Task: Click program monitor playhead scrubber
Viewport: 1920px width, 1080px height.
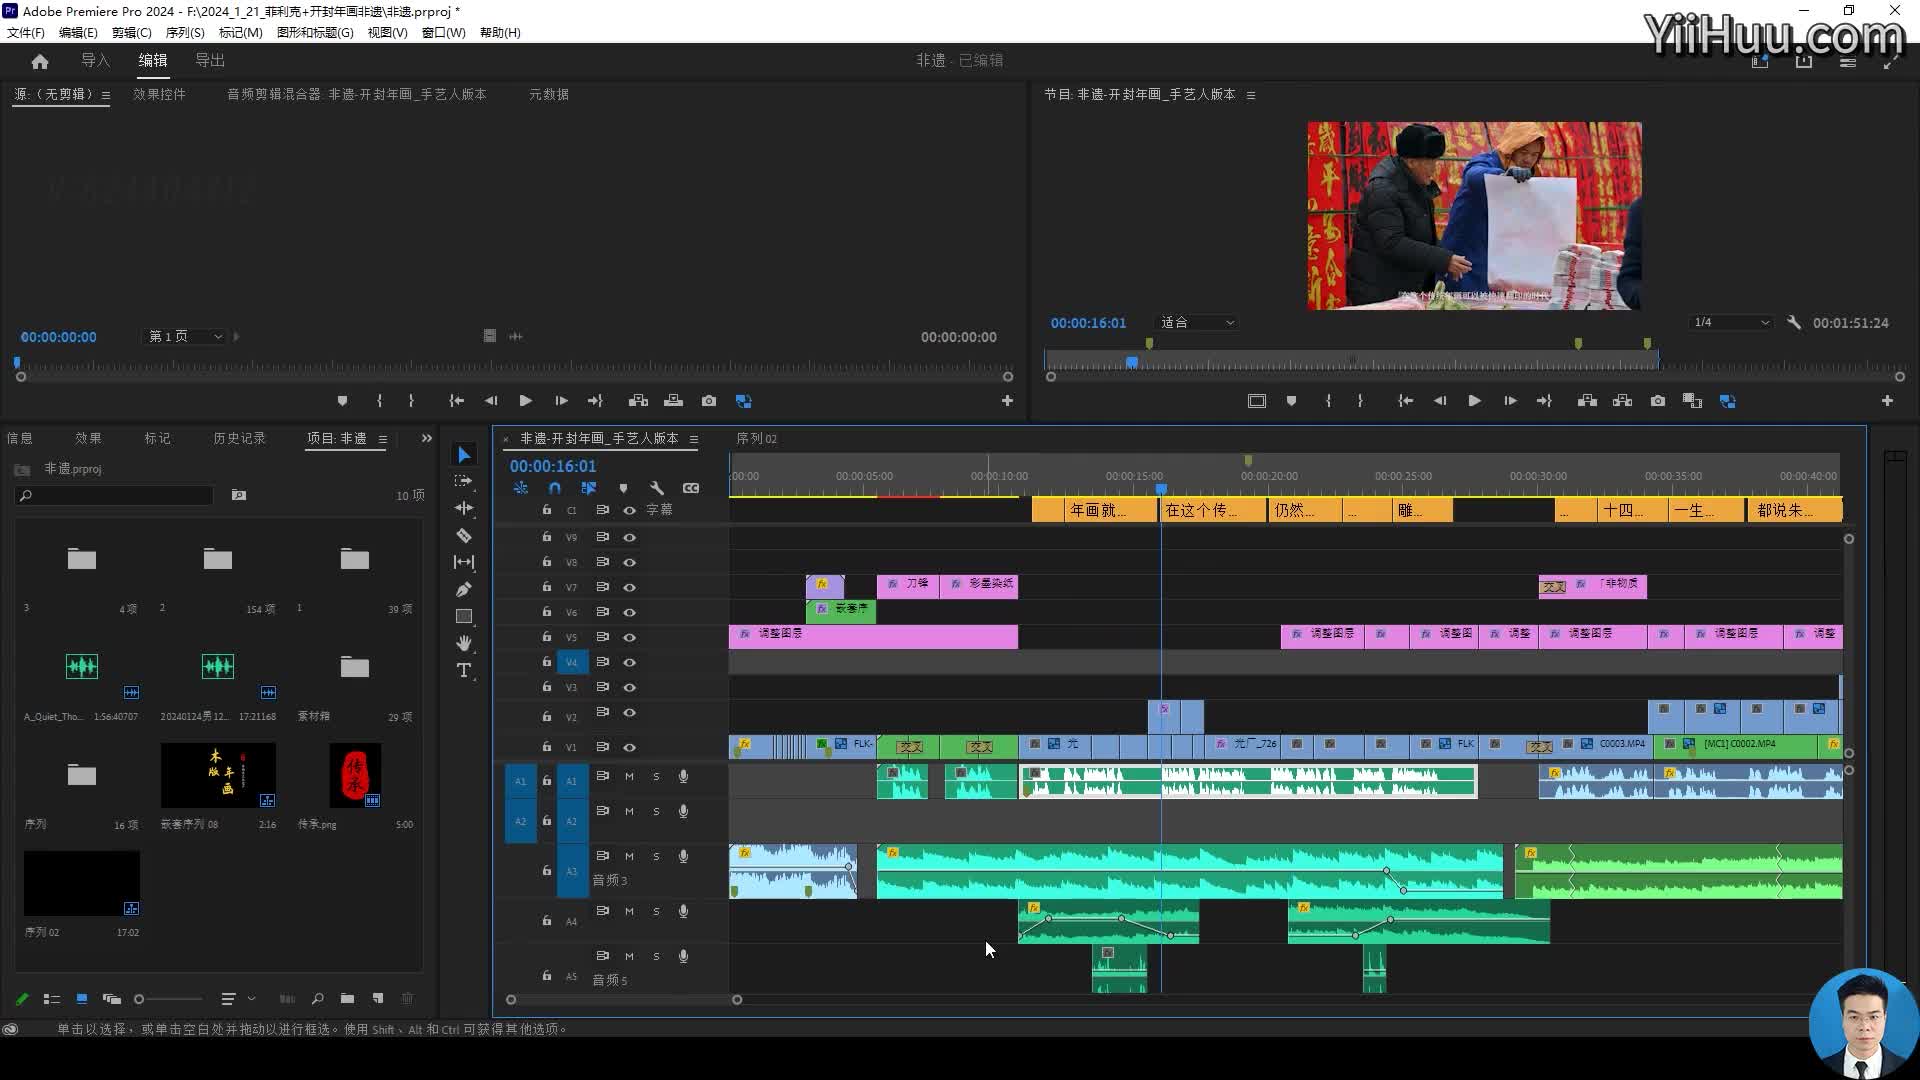Action: click(x=1131, y=362)
